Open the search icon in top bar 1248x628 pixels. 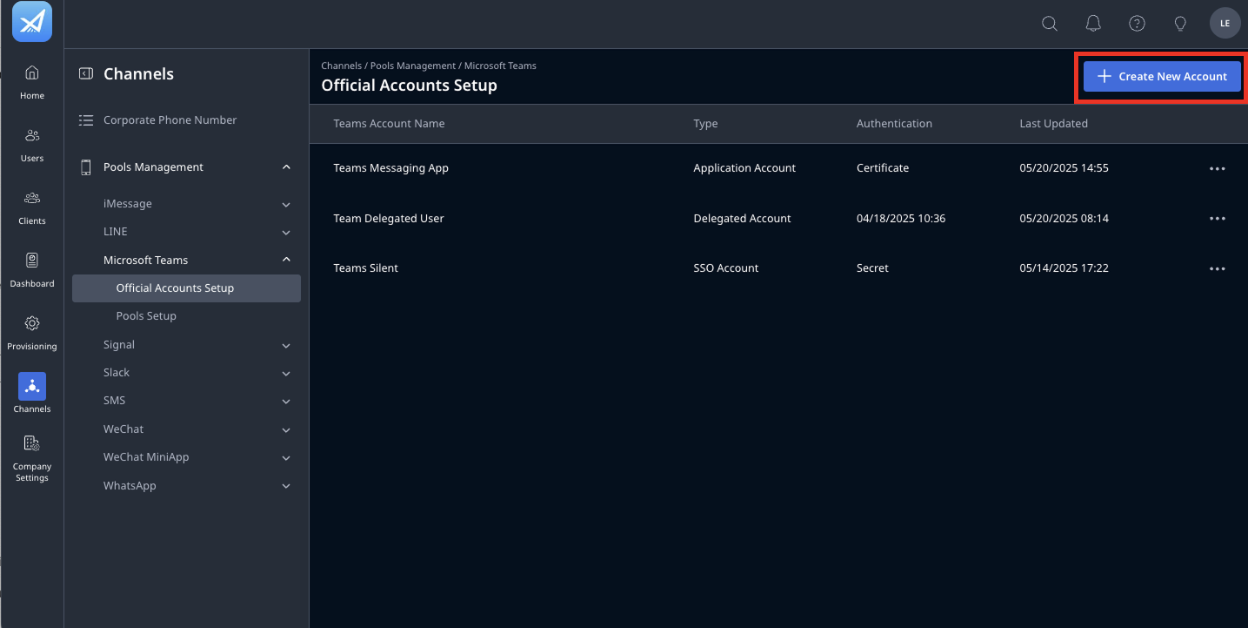point(1049,23)
